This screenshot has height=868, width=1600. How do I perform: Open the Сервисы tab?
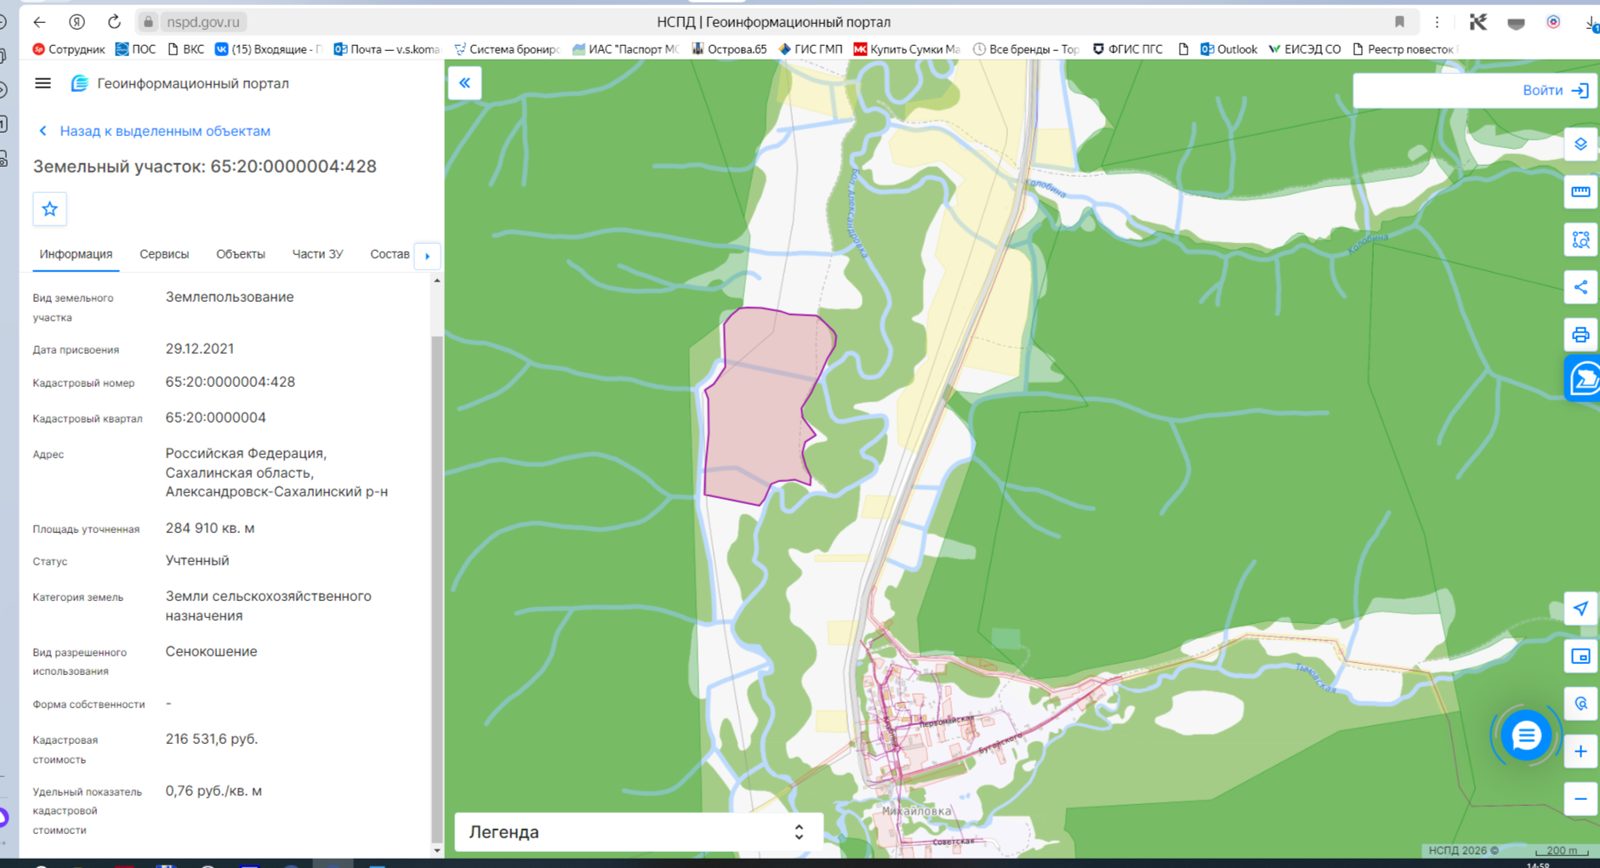click(164, 255)
